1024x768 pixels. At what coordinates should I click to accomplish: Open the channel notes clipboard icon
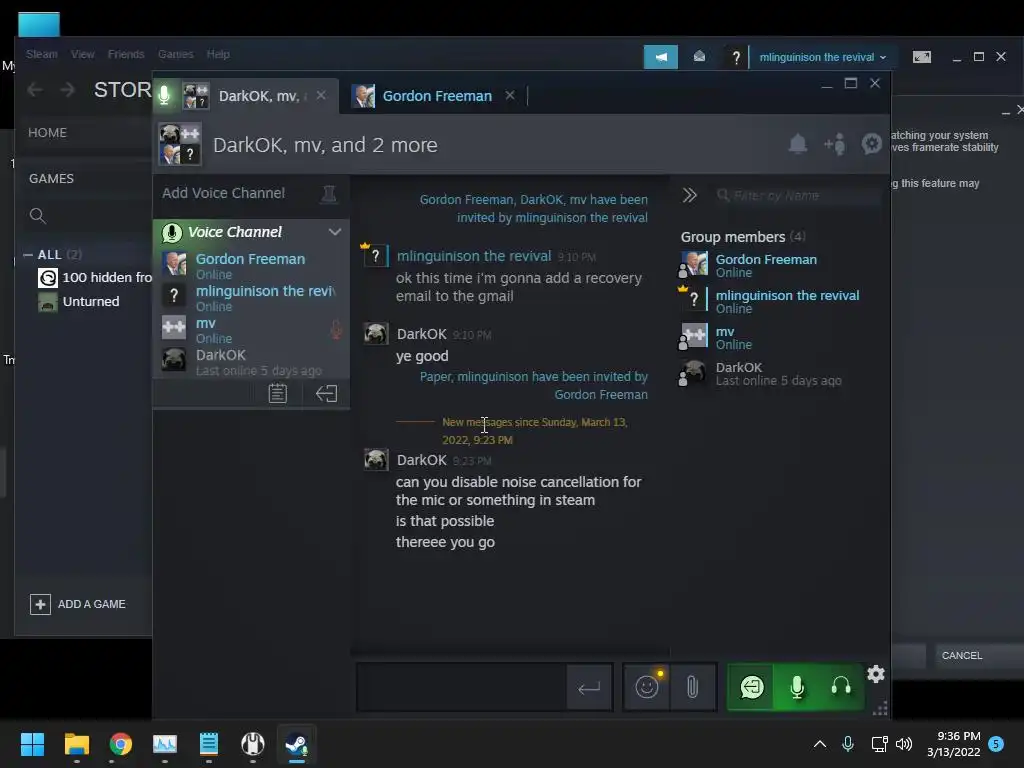(x=278, y=393)
